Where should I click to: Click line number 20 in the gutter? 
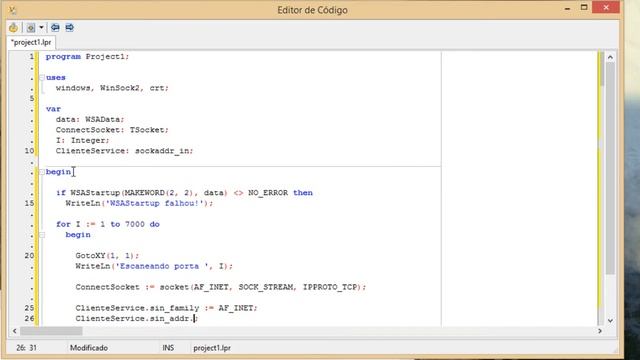pos(29,256)
